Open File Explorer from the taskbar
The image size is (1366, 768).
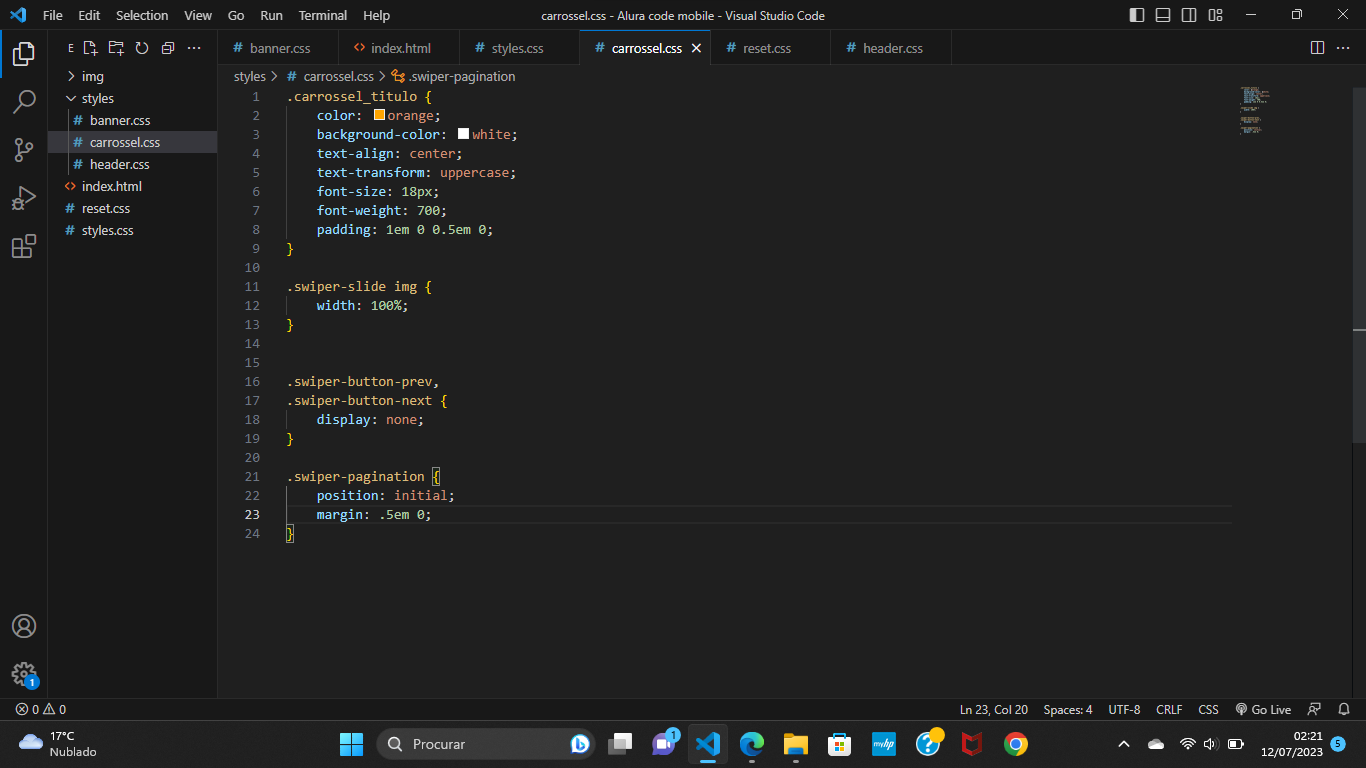(796, 744)
